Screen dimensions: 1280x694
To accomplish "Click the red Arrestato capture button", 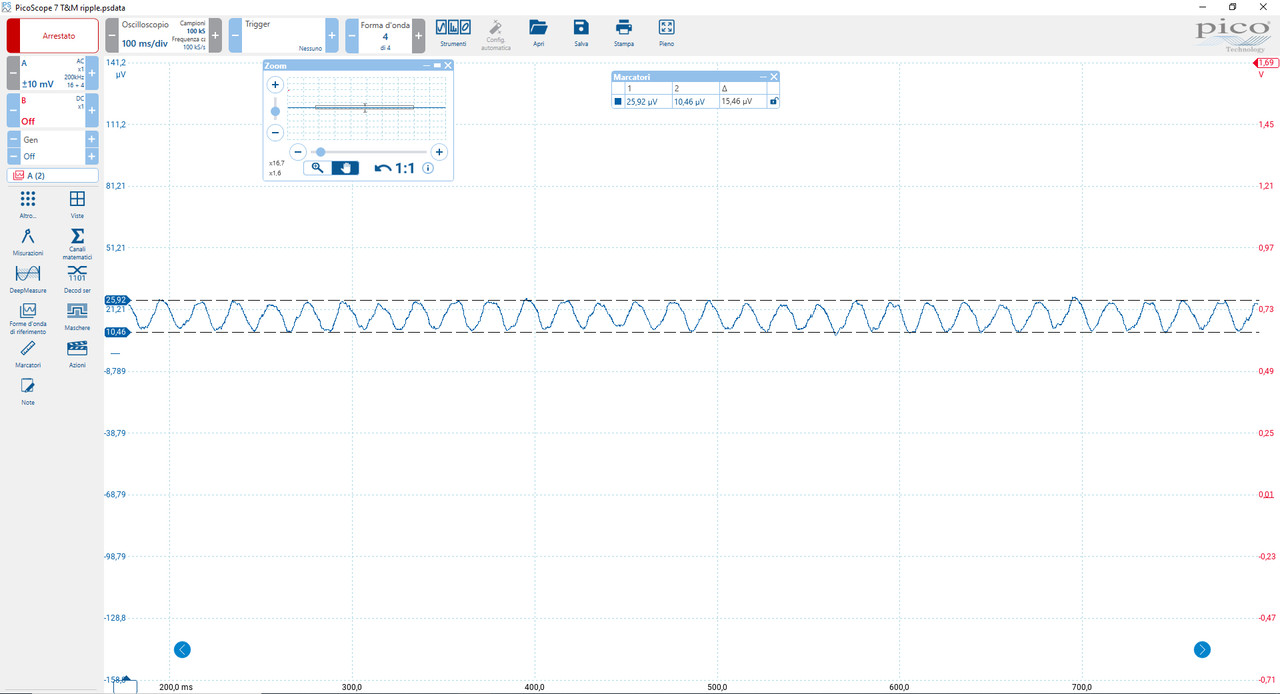I will [x=53, y=35].
